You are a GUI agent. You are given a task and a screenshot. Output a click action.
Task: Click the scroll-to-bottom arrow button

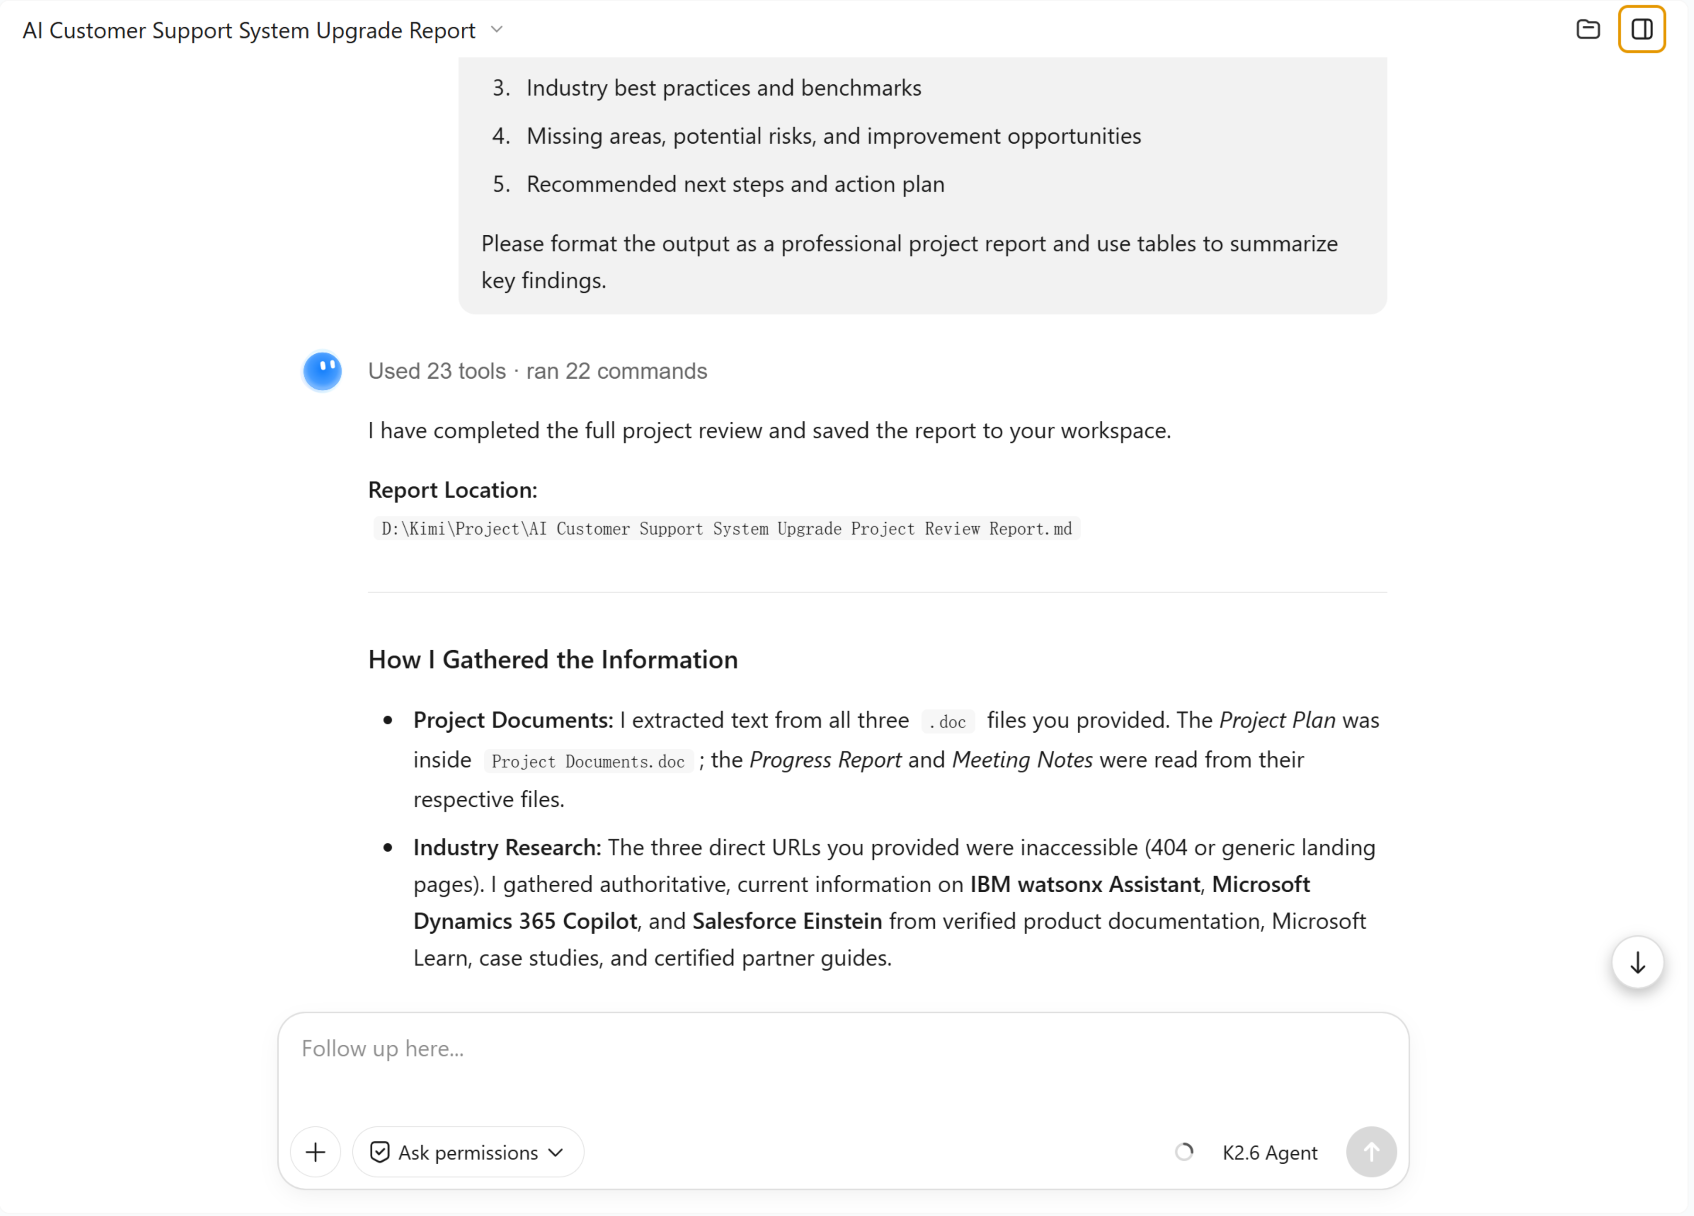coord(1638,963)
